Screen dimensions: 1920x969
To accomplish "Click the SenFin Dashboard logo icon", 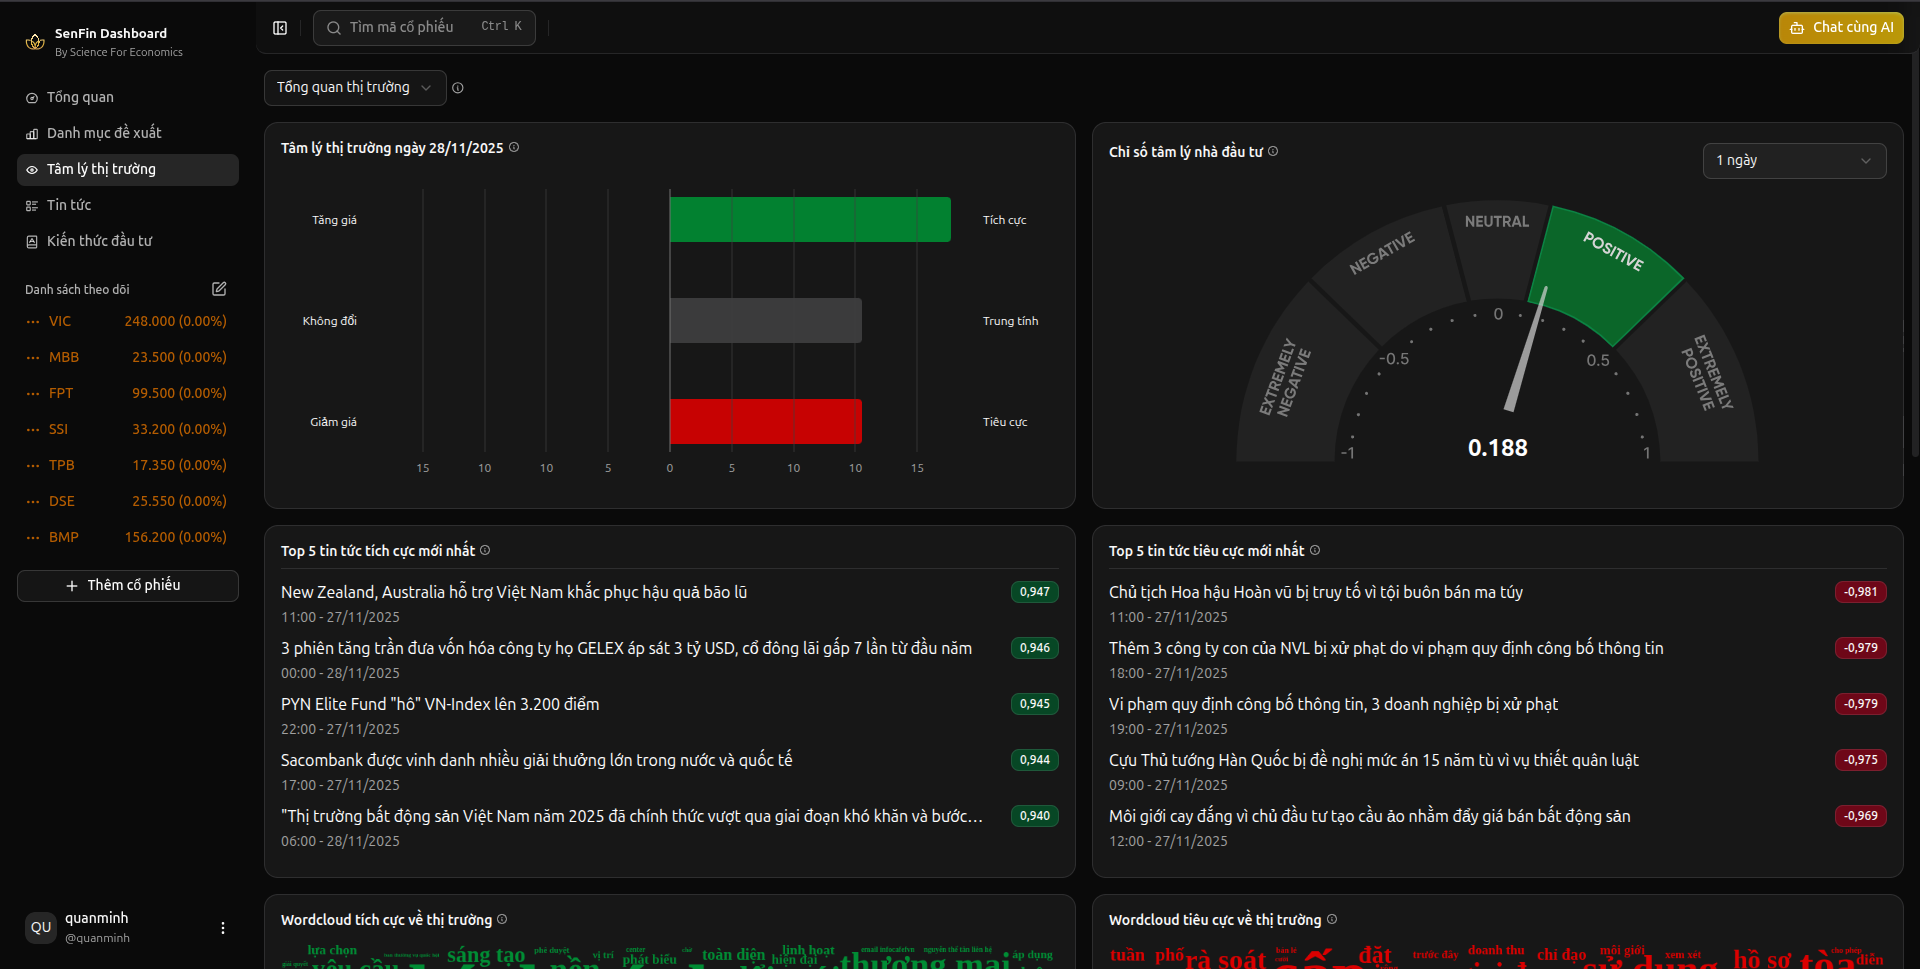I will click(35, 42).
